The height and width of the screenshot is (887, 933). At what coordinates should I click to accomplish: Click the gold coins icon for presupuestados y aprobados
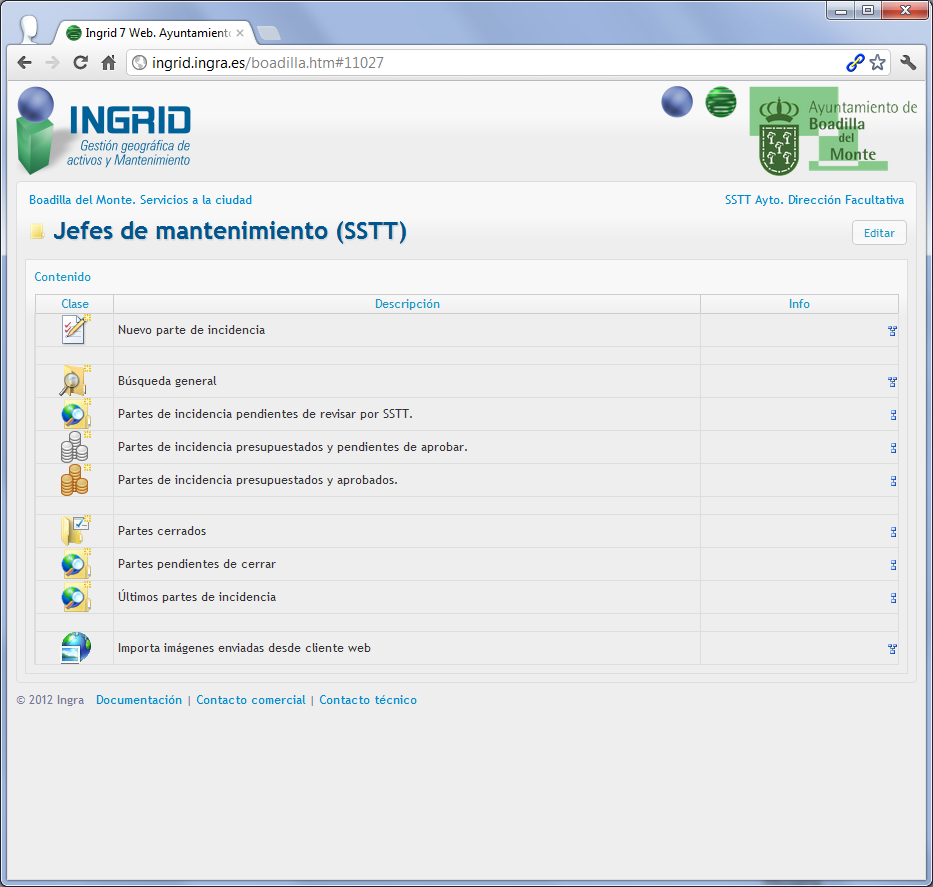(75, 480)
